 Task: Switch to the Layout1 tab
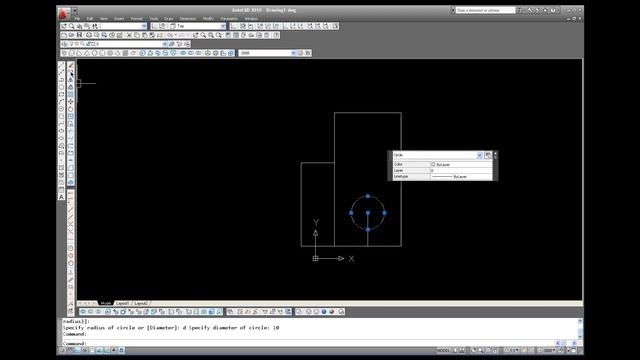pyautogui.click(x=122, y=303)
